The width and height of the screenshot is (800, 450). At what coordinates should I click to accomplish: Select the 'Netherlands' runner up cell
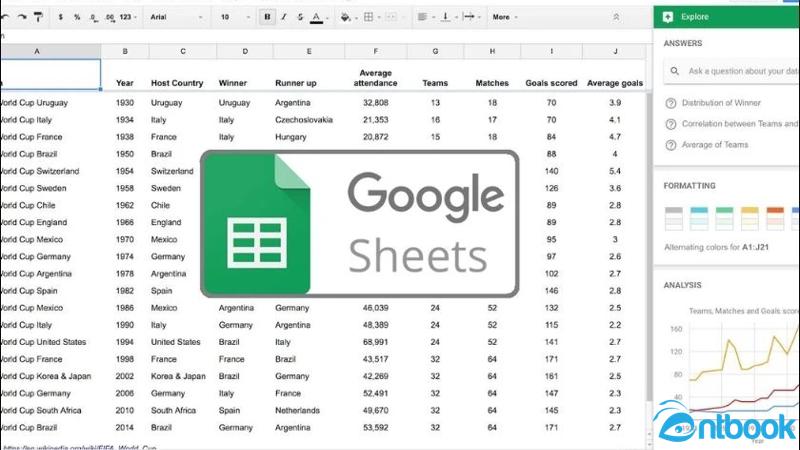297,410
